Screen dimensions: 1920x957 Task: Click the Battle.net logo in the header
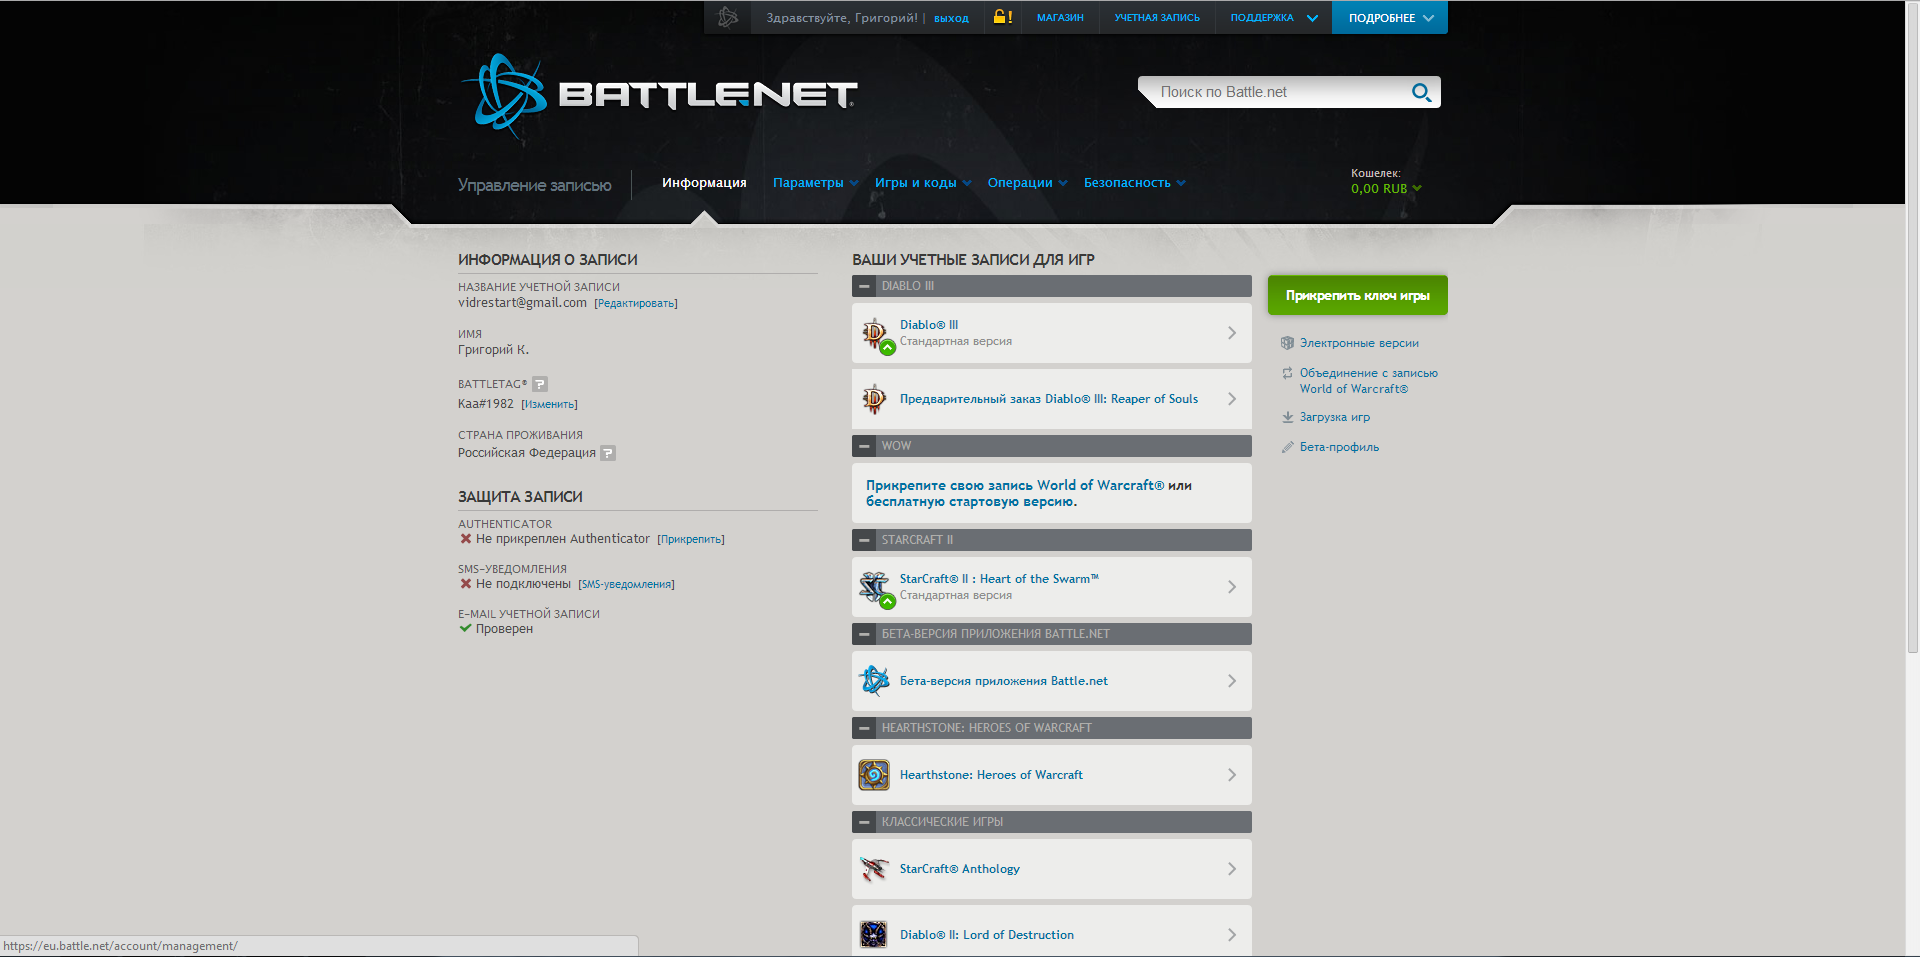[x=660, y=95]
